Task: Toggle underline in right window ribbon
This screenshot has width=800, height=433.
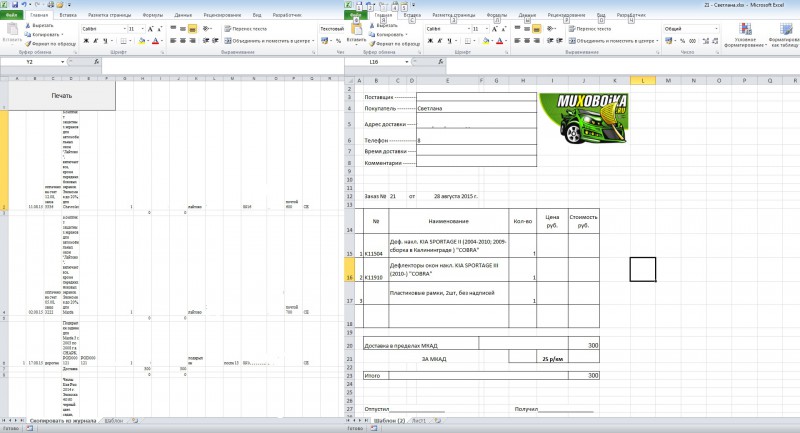Action: click(x=449, y=41)
